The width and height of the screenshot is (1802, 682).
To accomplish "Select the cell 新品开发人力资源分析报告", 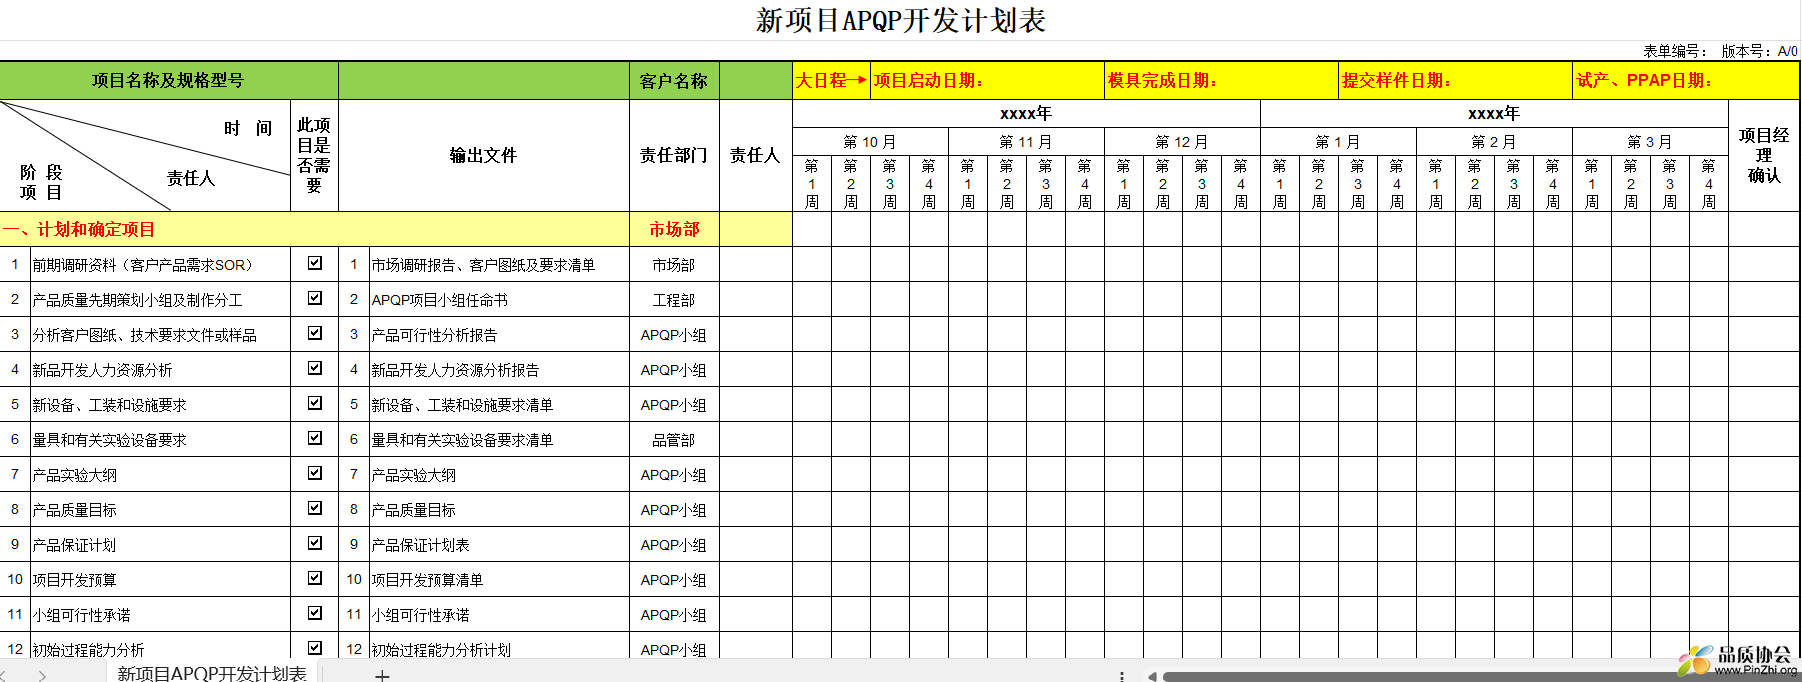I will [x=499, y=370].
